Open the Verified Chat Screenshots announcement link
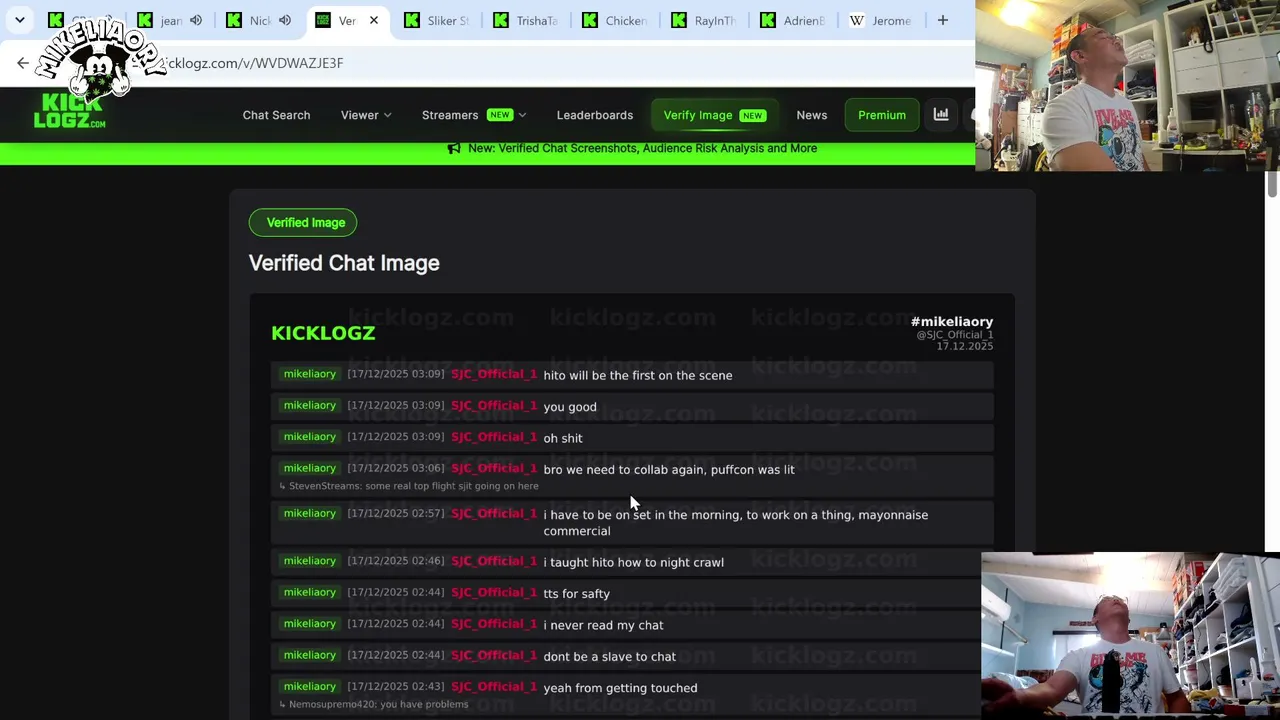This screenshot has height=720, width=1280. point(643,148)
